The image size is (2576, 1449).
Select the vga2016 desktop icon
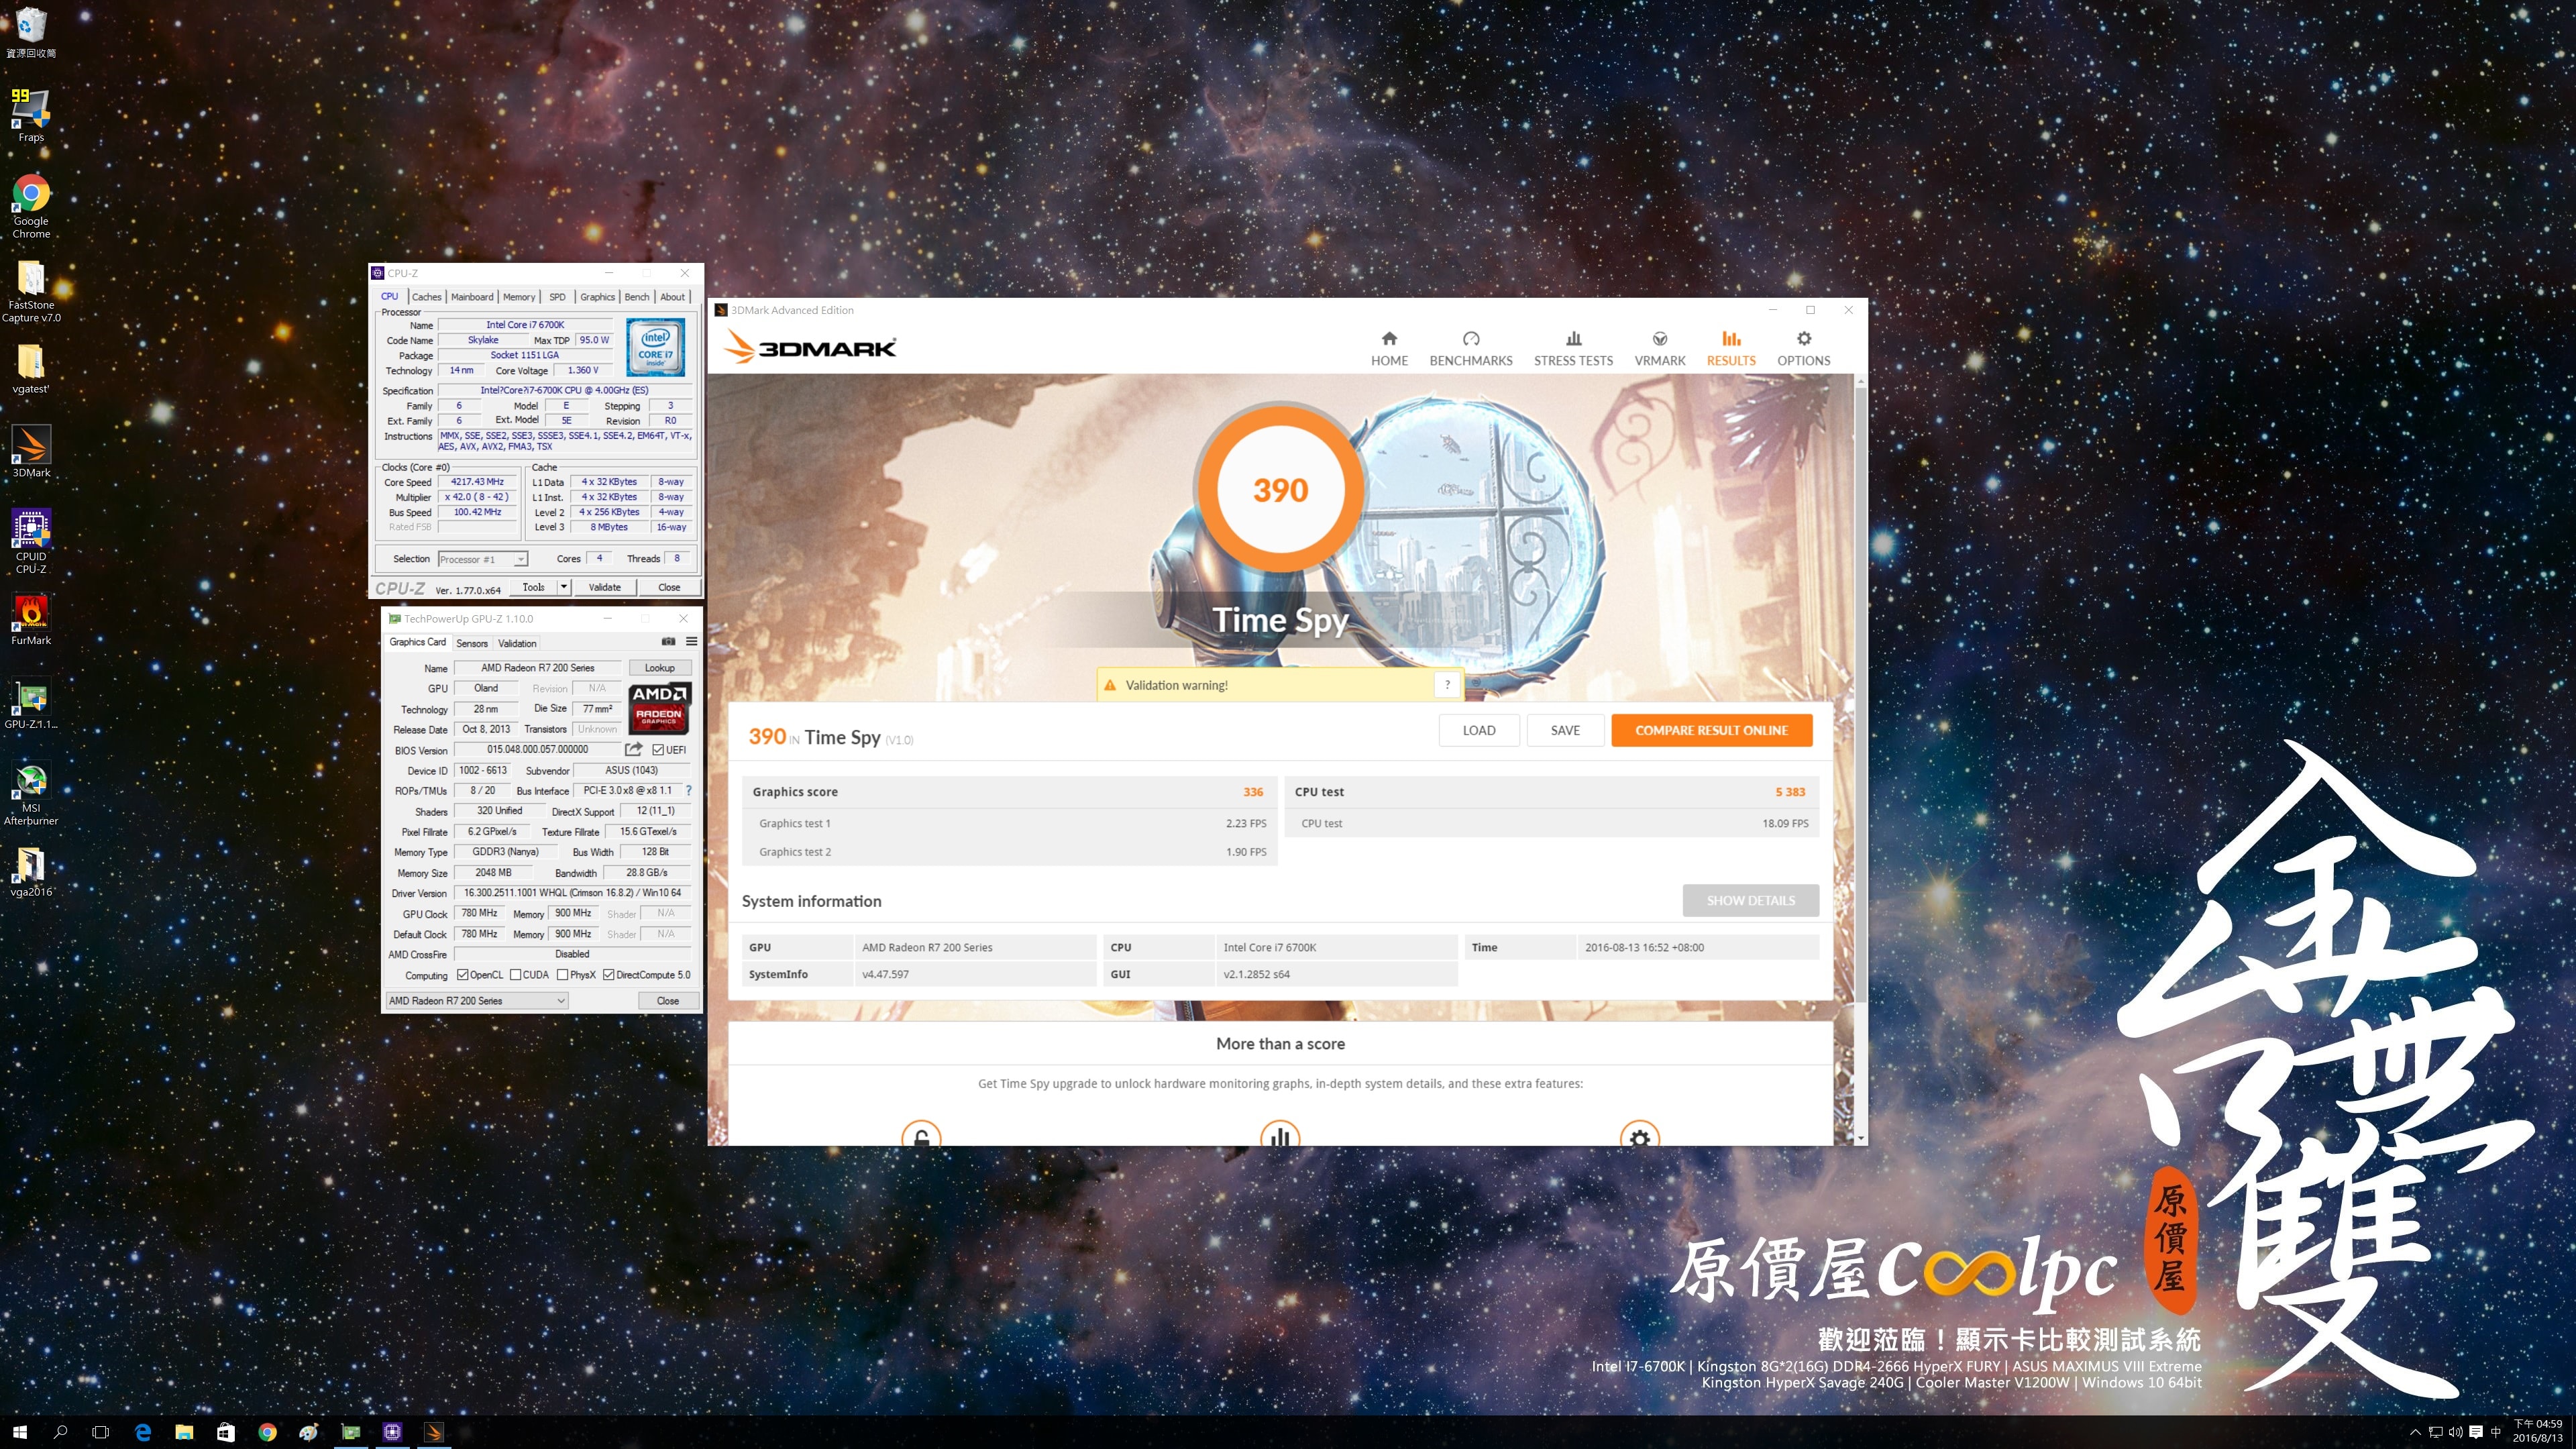pos(31,872)
